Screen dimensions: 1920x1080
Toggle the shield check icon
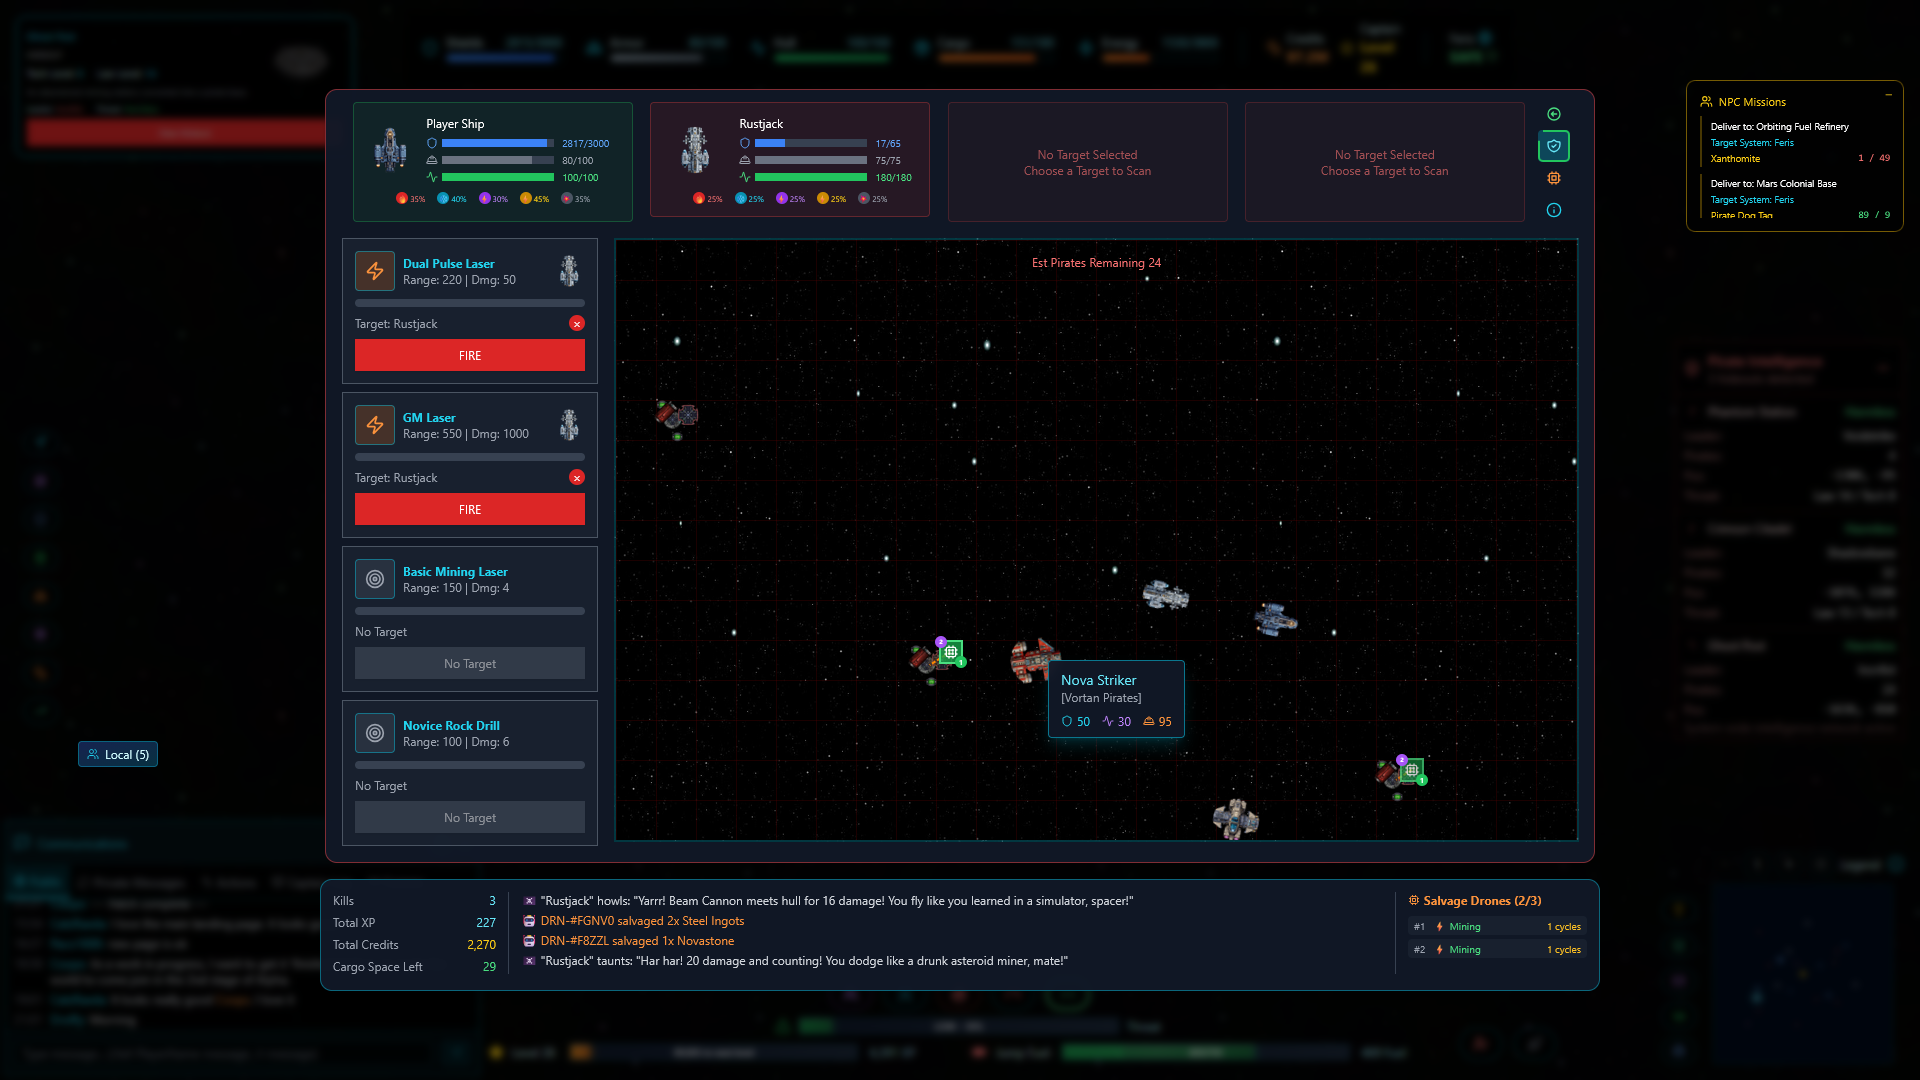[x=1554, y=146]
